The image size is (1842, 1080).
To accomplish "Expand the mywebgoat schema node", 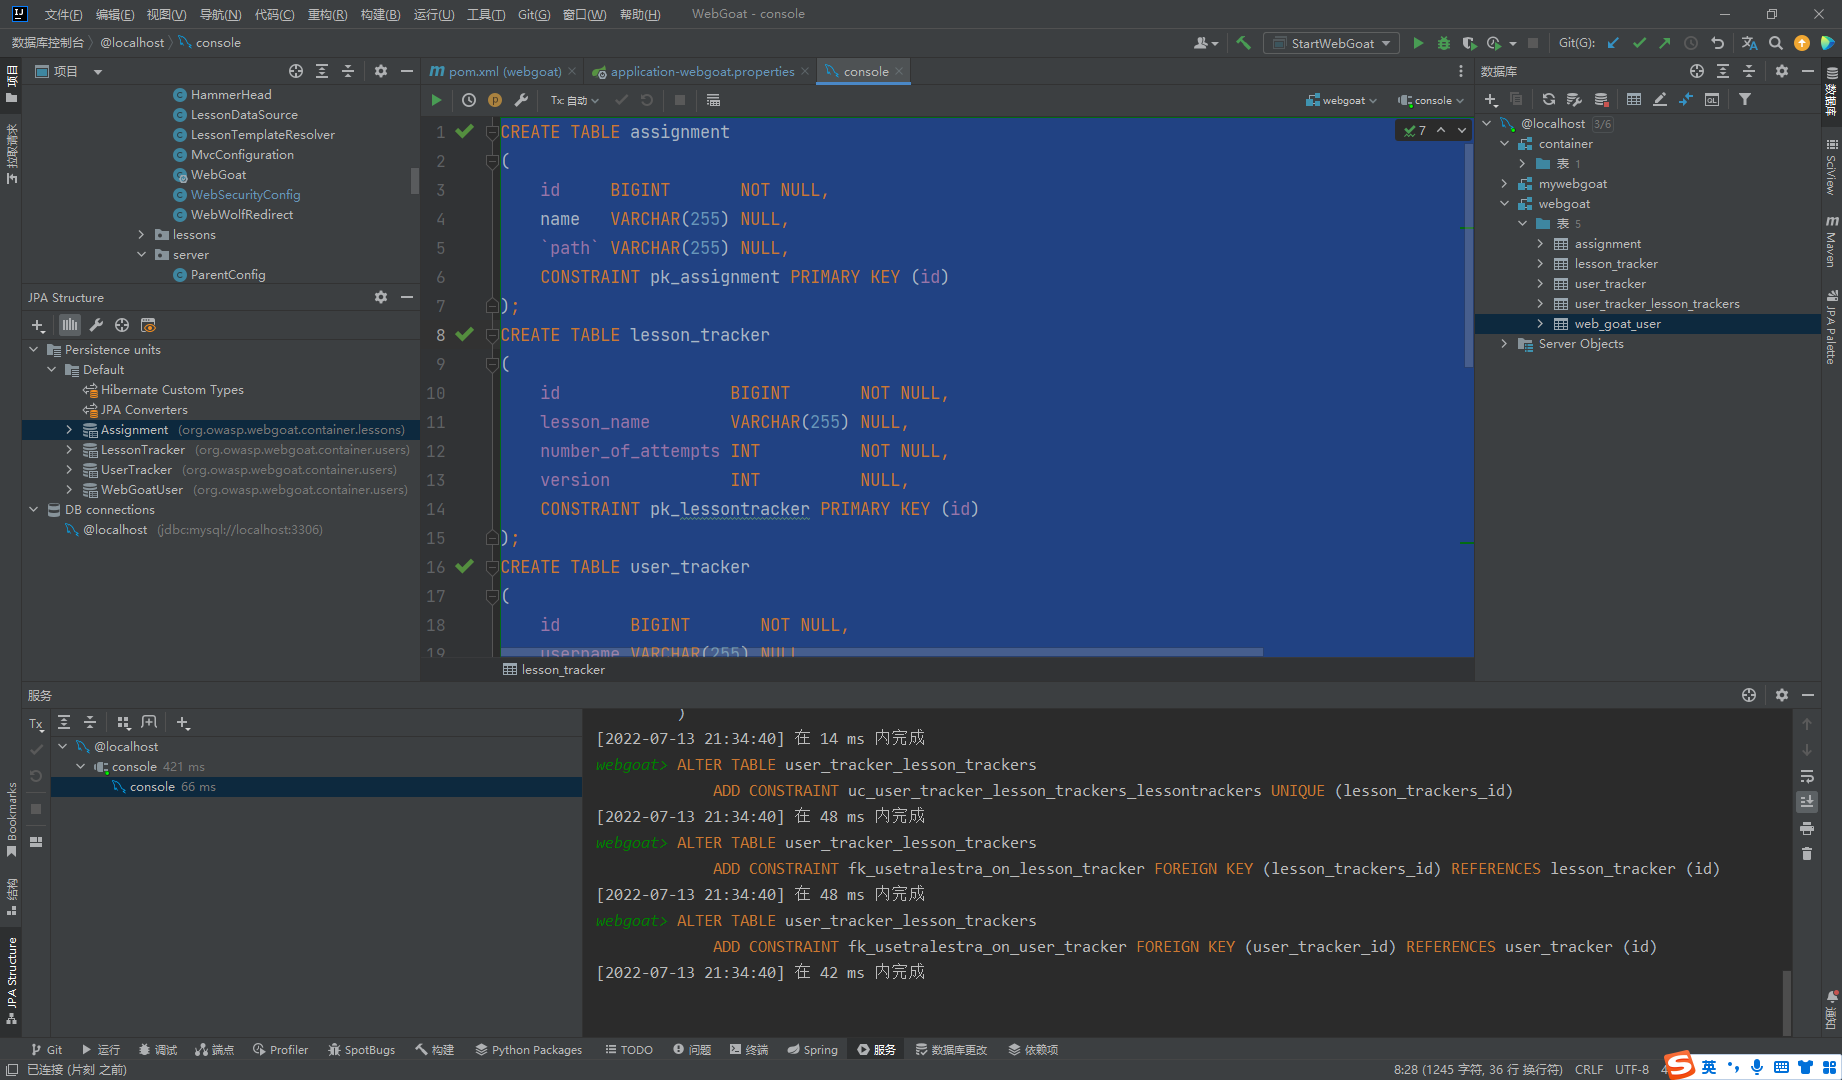I will 1504,184.
